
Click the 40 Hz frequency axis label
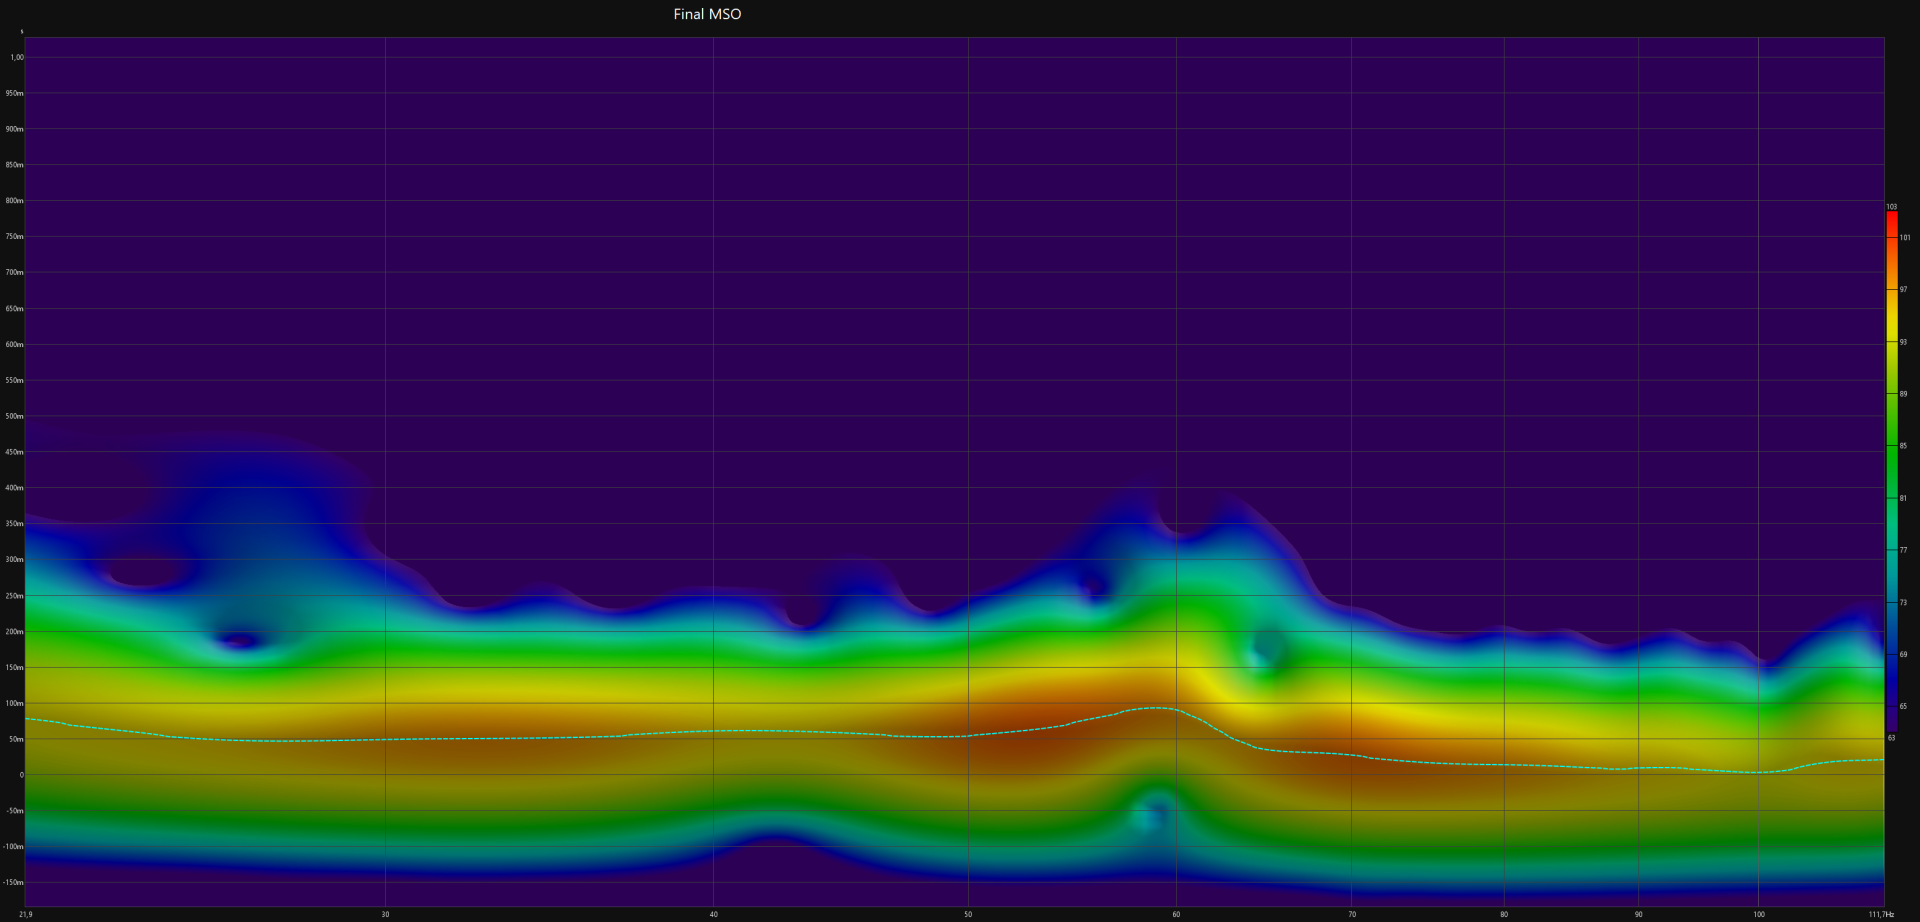pyautogui.click(x=713, y=914)
